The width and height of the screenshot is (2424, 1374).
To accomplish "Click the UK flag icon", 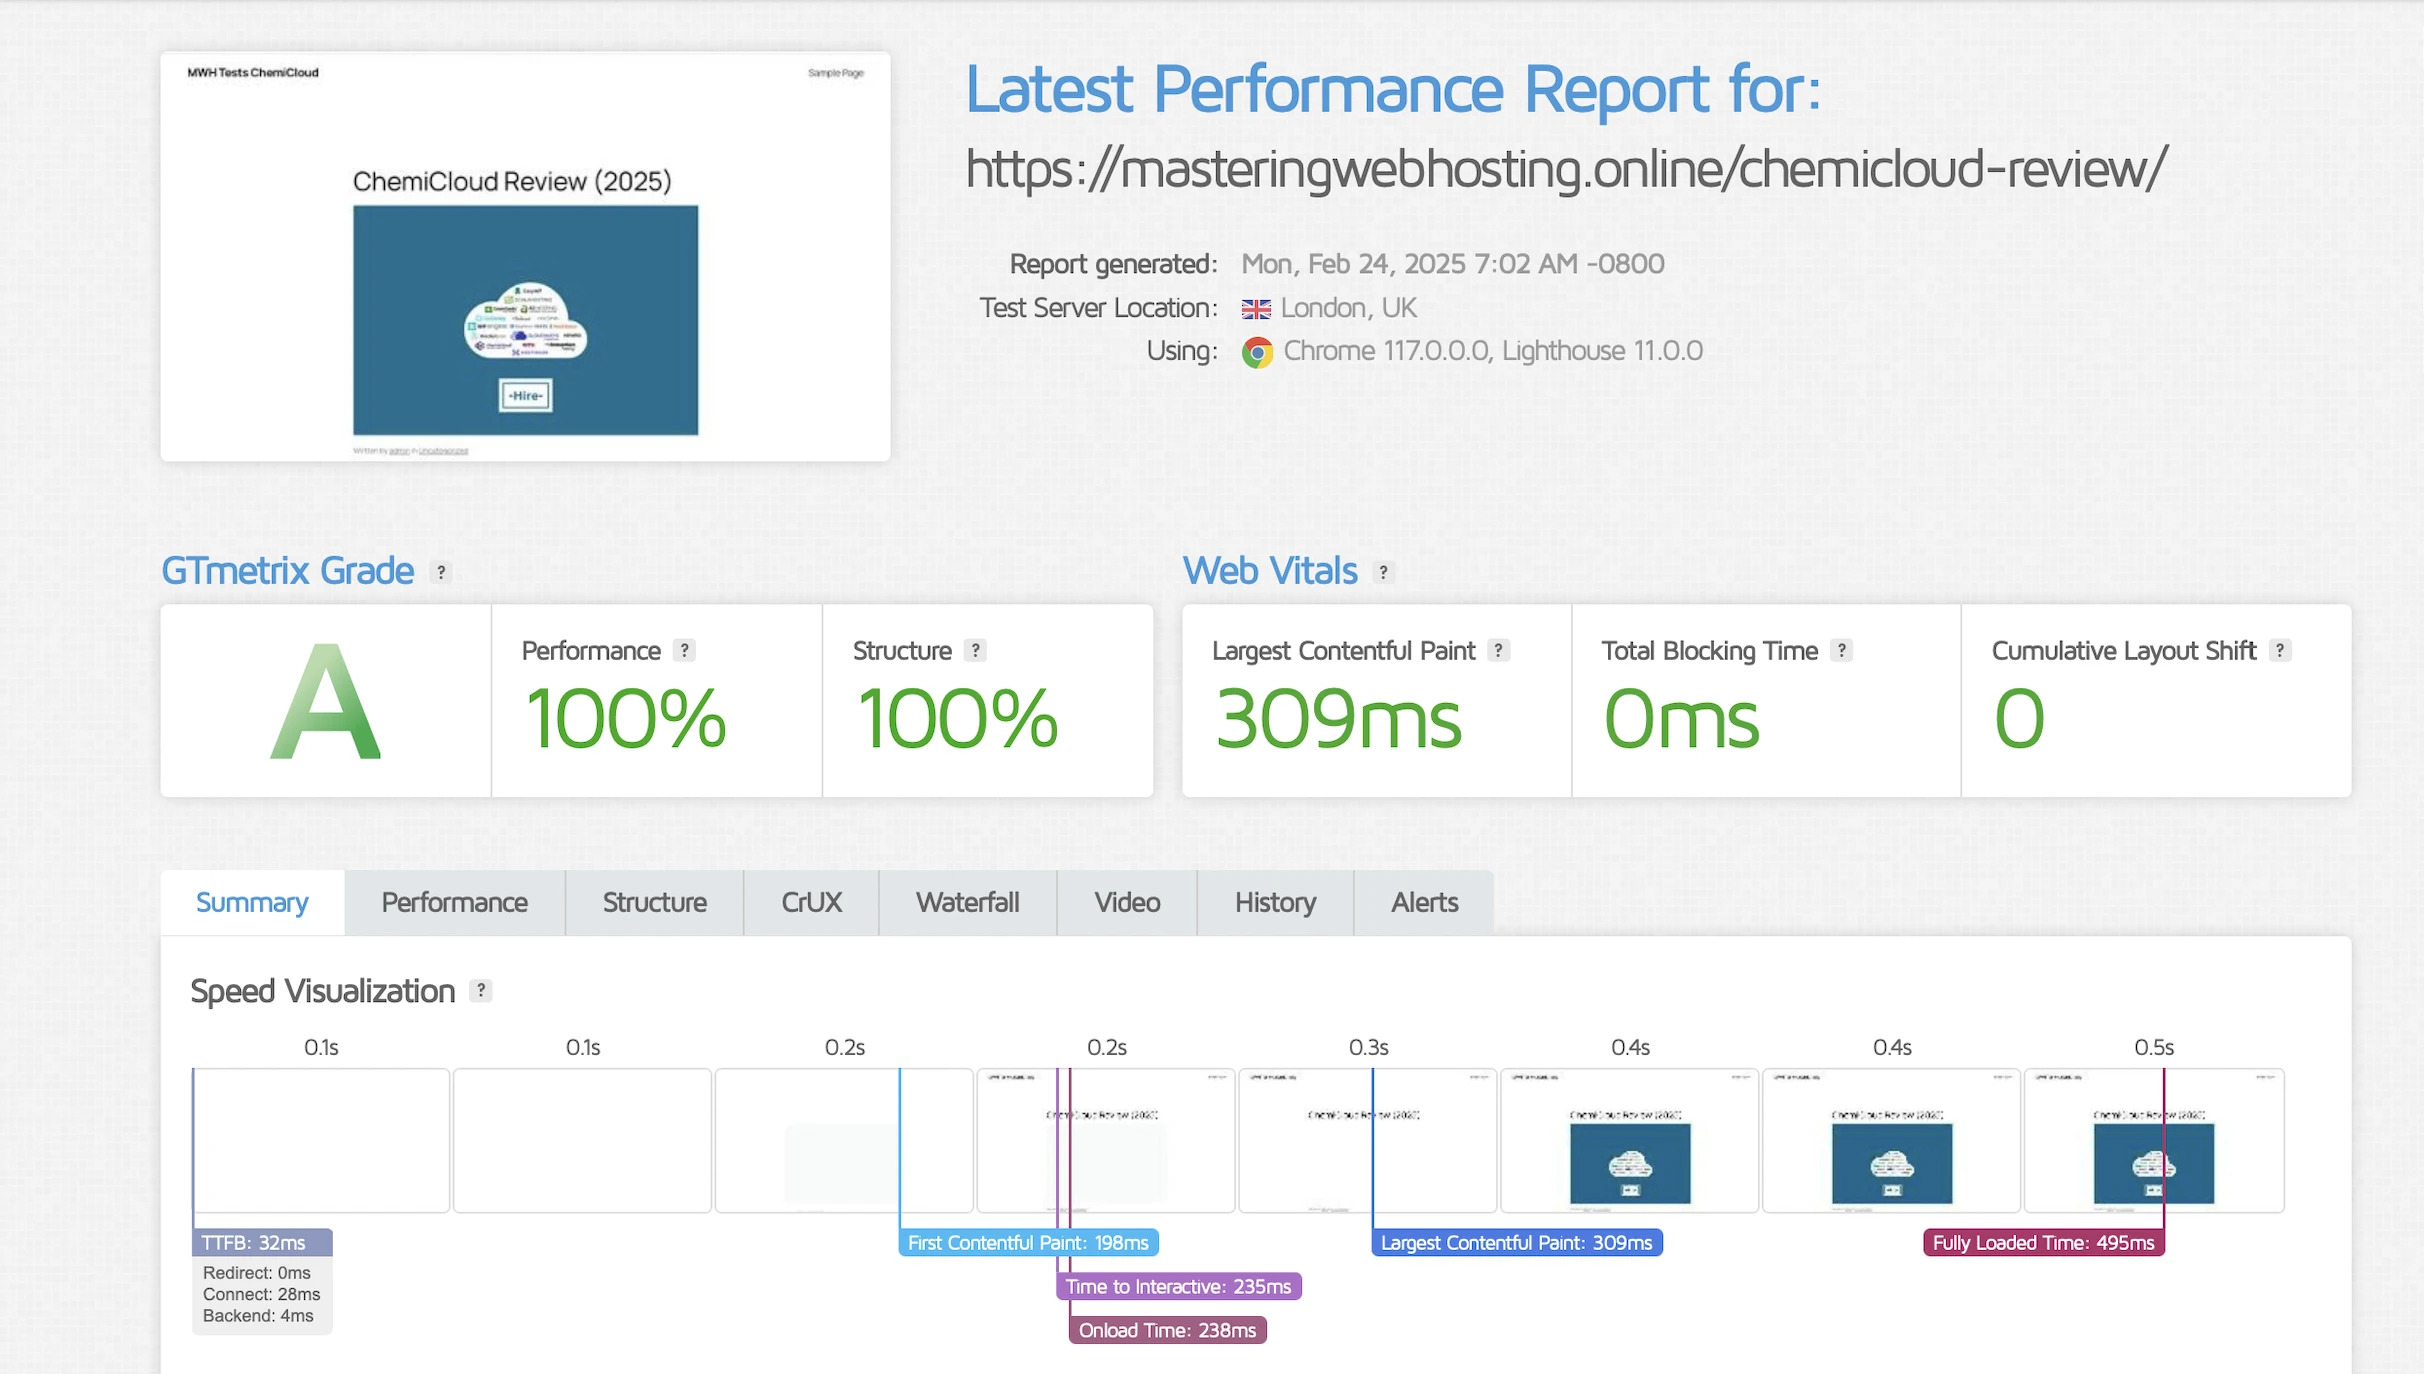I will (1256, 309).
